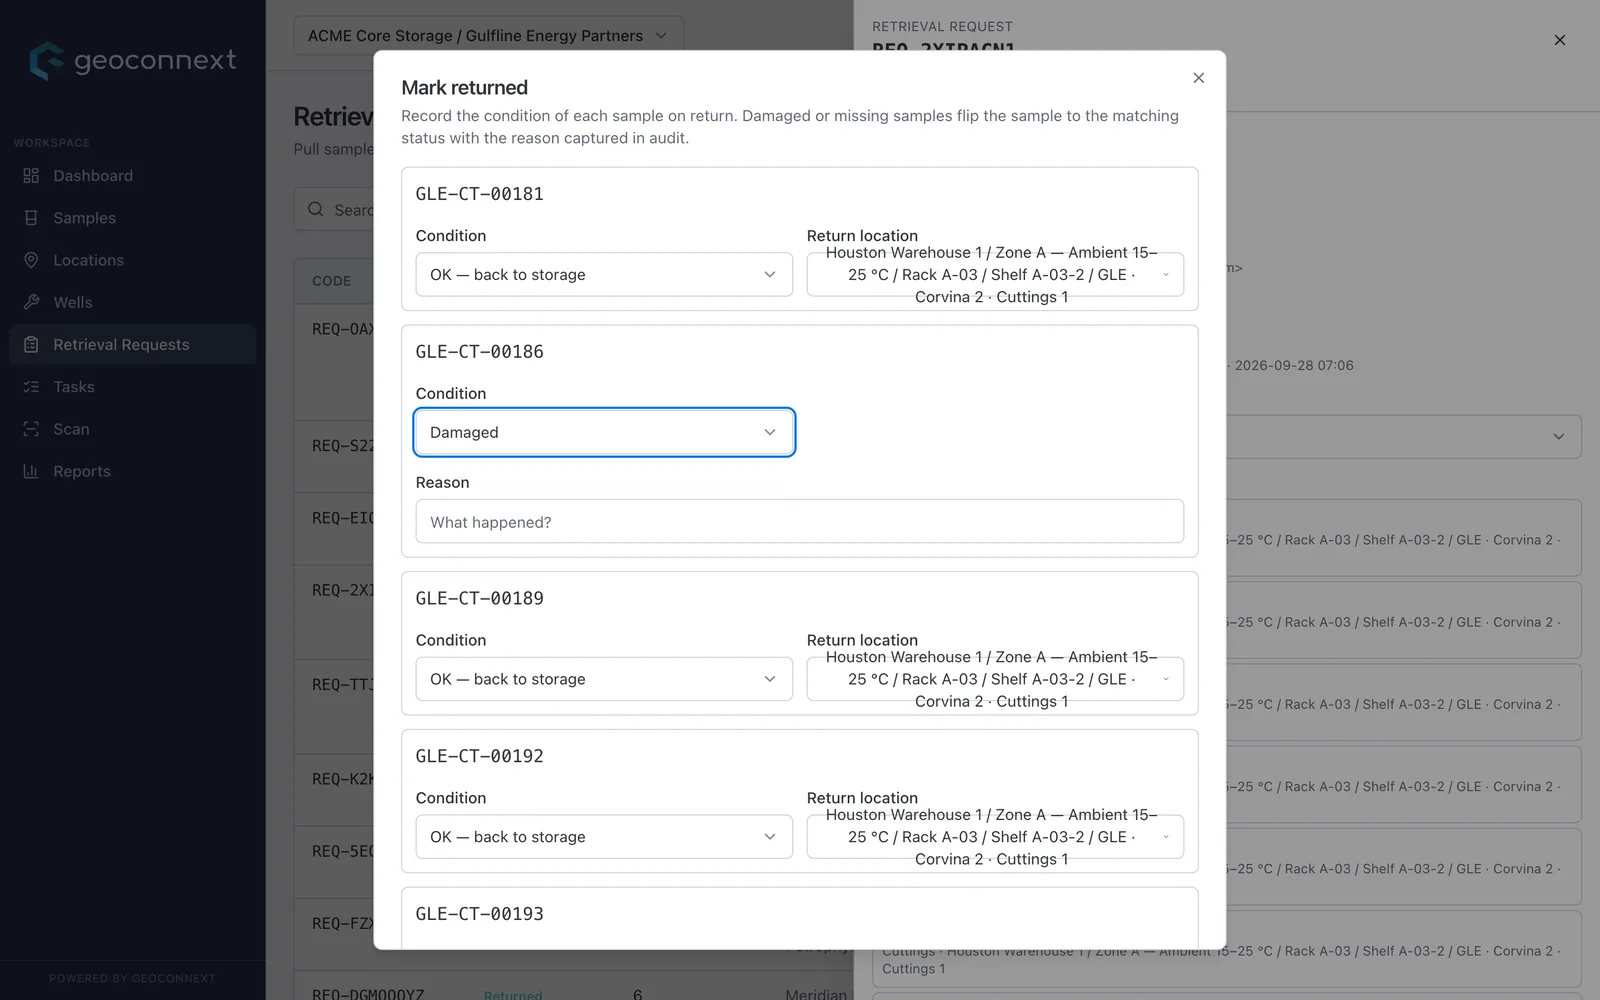
Task: Open Return location dropdown for GLE-CT-00189
Action: pos(995,679)
